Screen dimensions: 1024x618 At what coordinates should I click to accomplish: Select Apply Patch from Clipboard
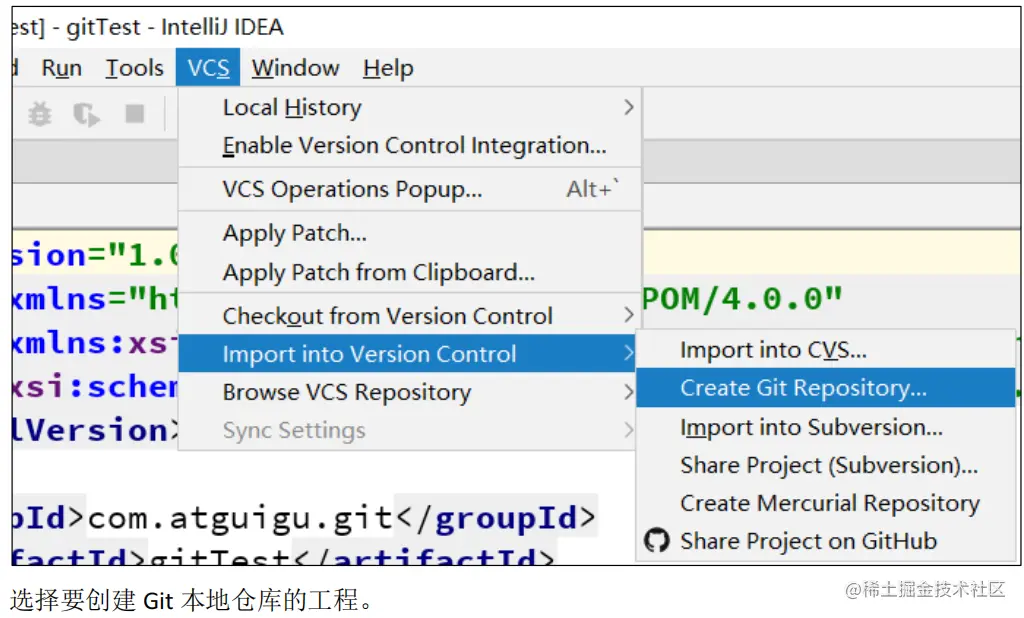pyautogui.click(x=409, y=272)
